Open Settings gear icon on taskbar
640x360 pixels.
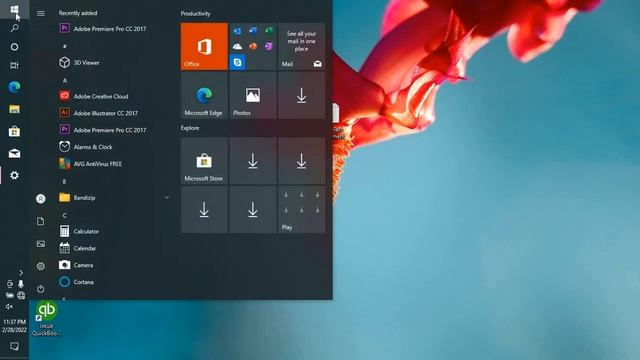[14, 176]
